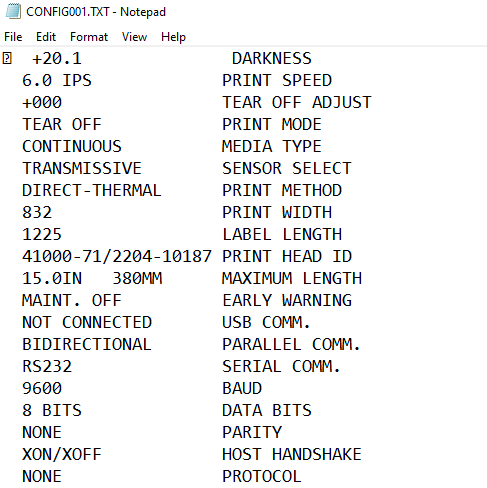The image size is (487, 488).
Task: Click the XON/XOFF value
Action: point(62,455)
